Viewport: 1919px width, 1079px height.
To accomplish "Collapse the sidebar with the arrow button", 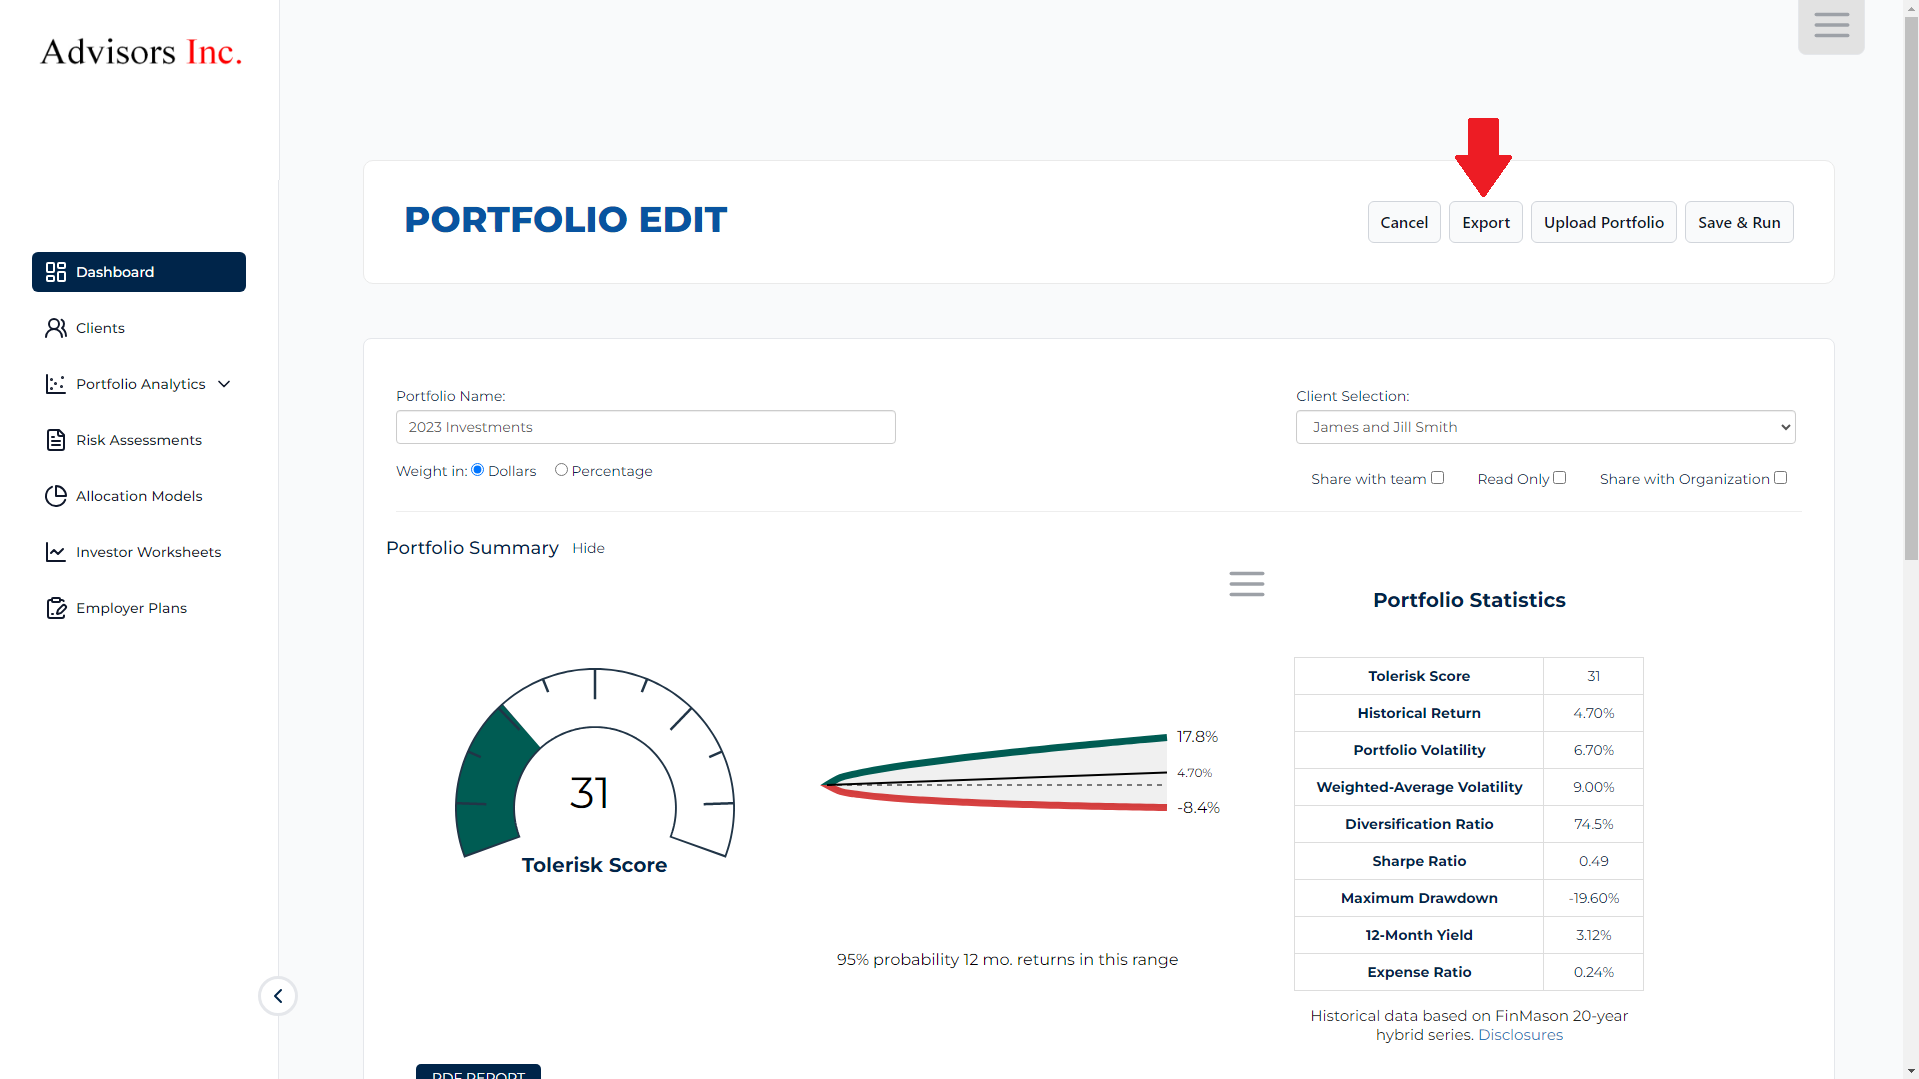I will (x=278, y=996).
